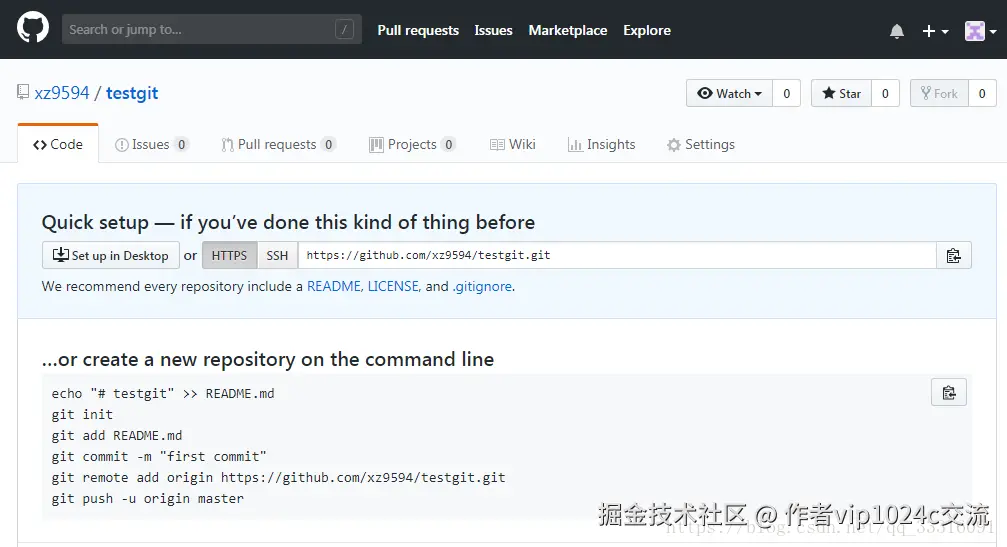Select the SSH clone protocol
Viewport: 1007px width, 547px height.
click(277, 256)
